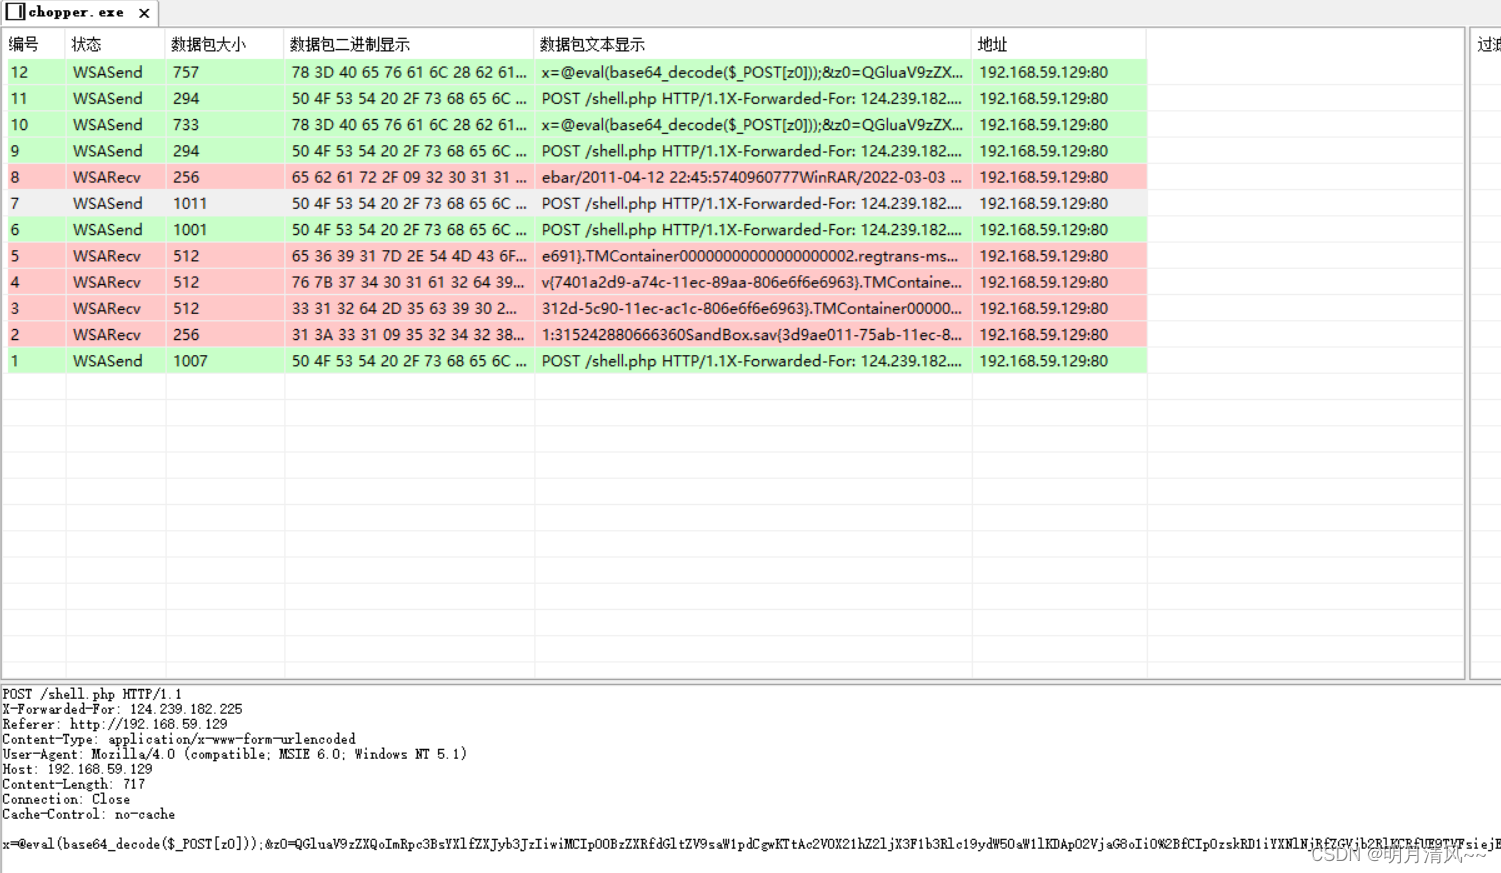
Task: Select packet row number 4
Action: (x=576, y=282)
